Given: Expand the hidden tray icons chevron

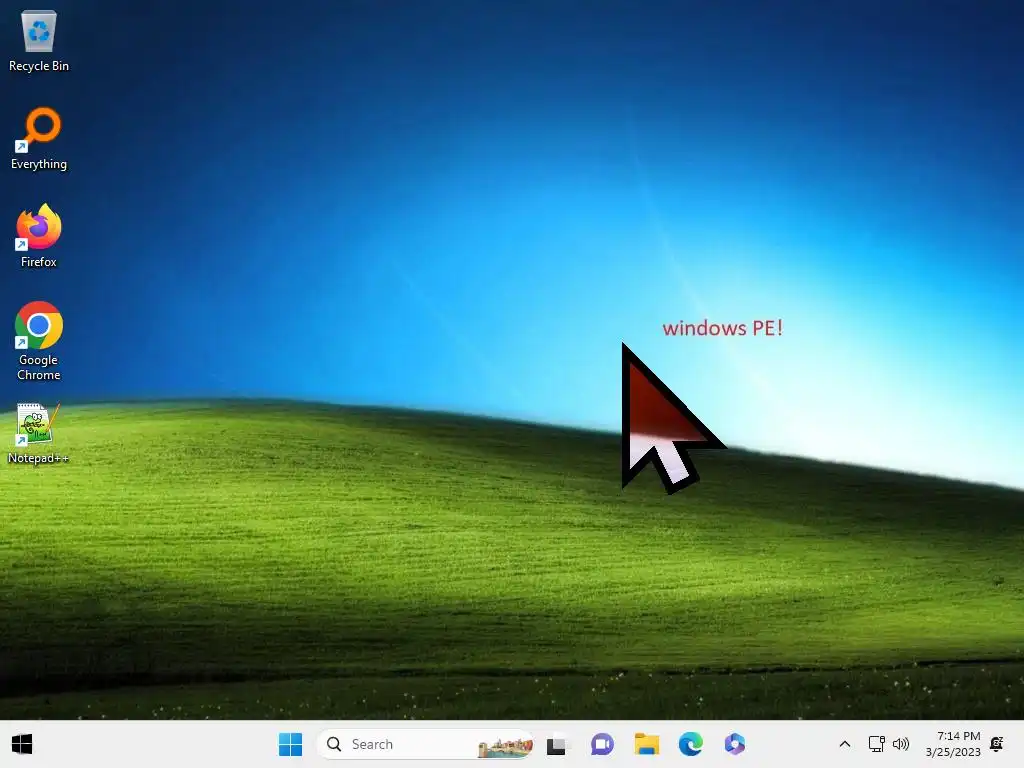Looking at the screenshot, I should (x=844, y=744).
